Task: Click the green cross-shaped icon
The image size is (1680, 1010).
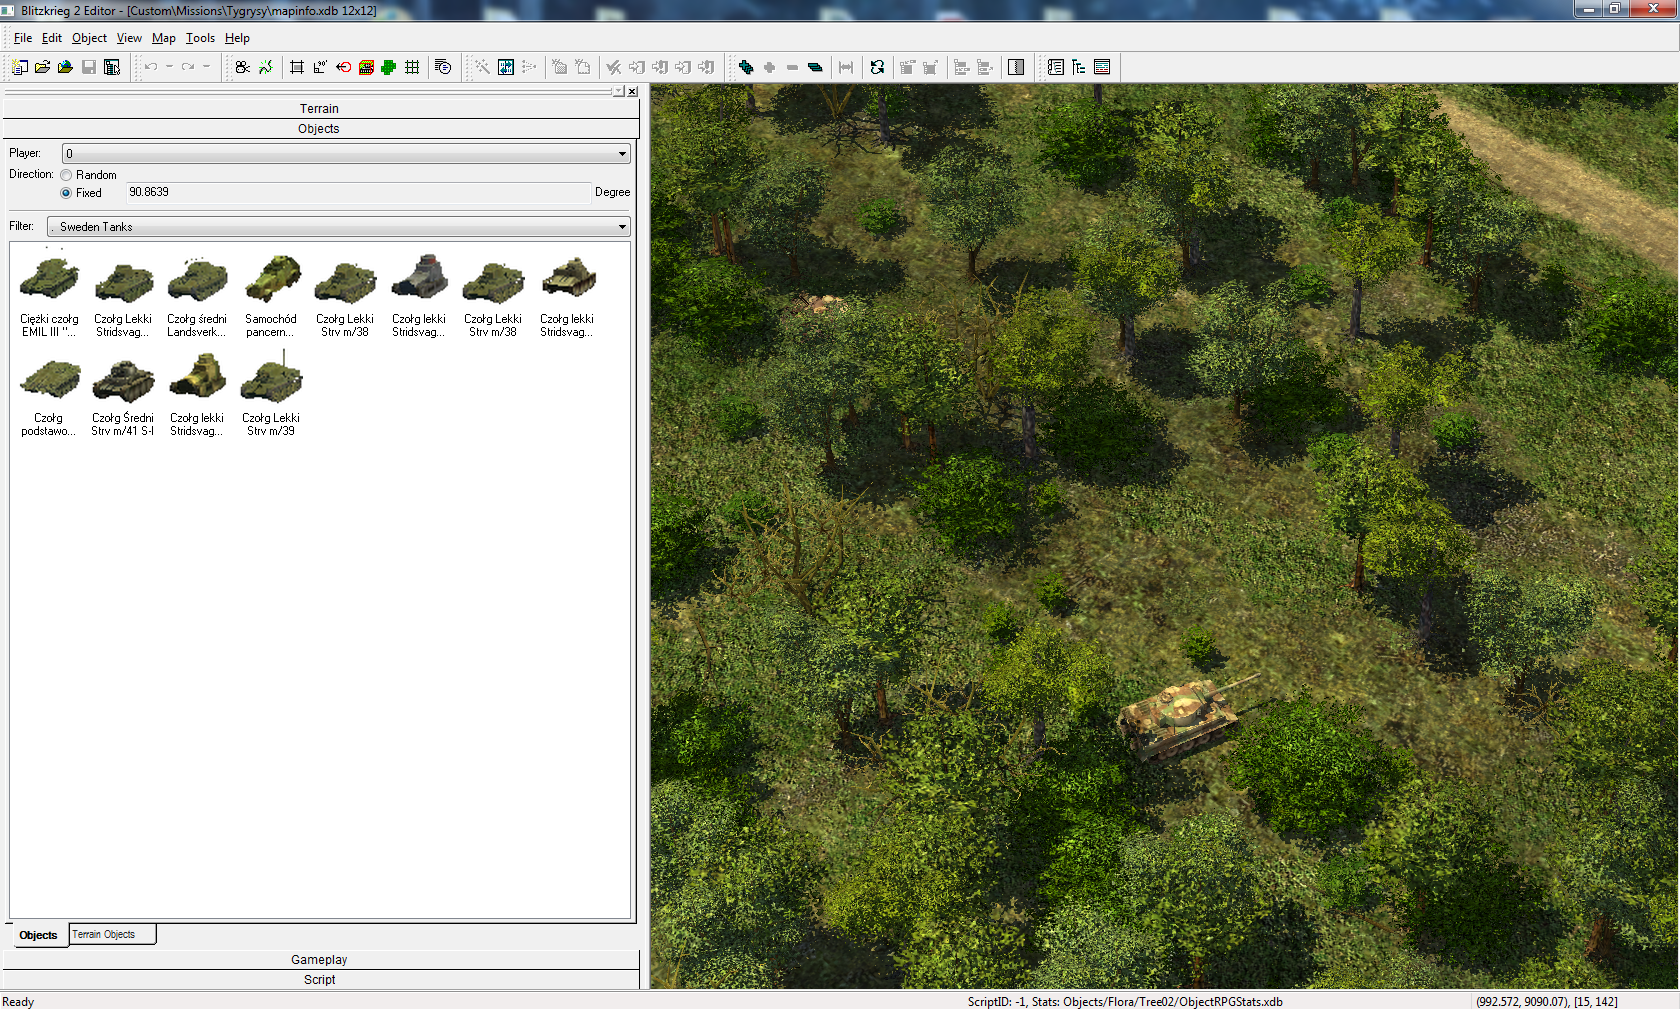Action: (389, 67)
